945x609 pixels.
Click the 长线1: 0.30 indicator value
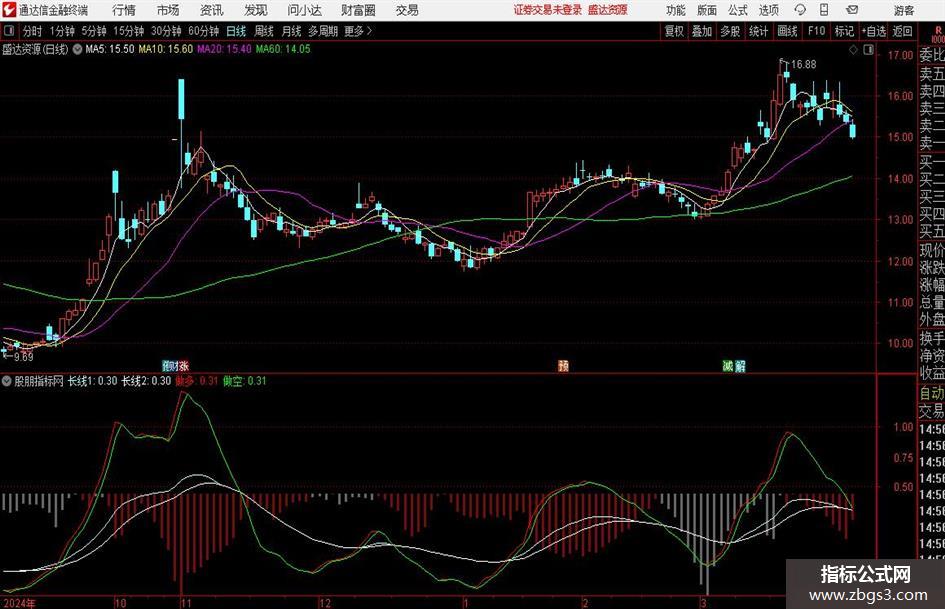pyautogui.click(x=92, y=381)
